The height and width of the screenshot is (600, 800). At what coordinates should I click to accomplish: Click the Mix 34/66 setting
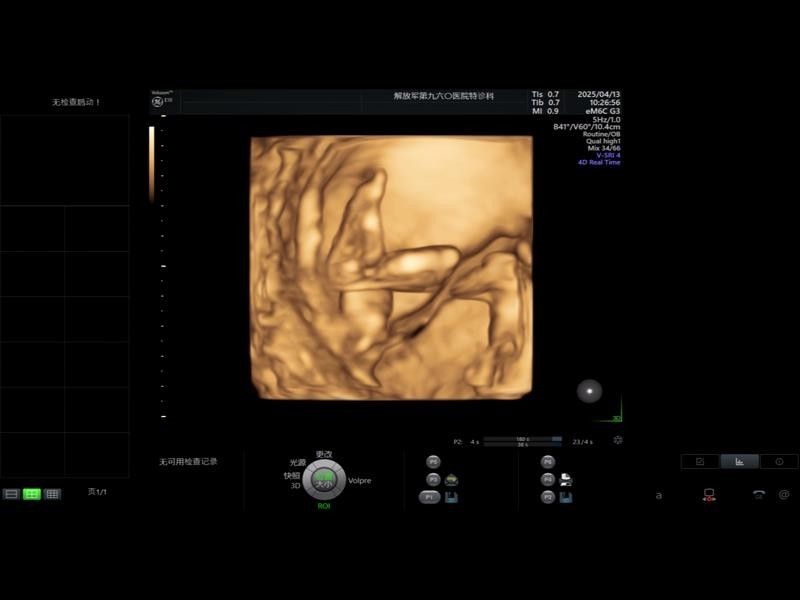[604, 148]
